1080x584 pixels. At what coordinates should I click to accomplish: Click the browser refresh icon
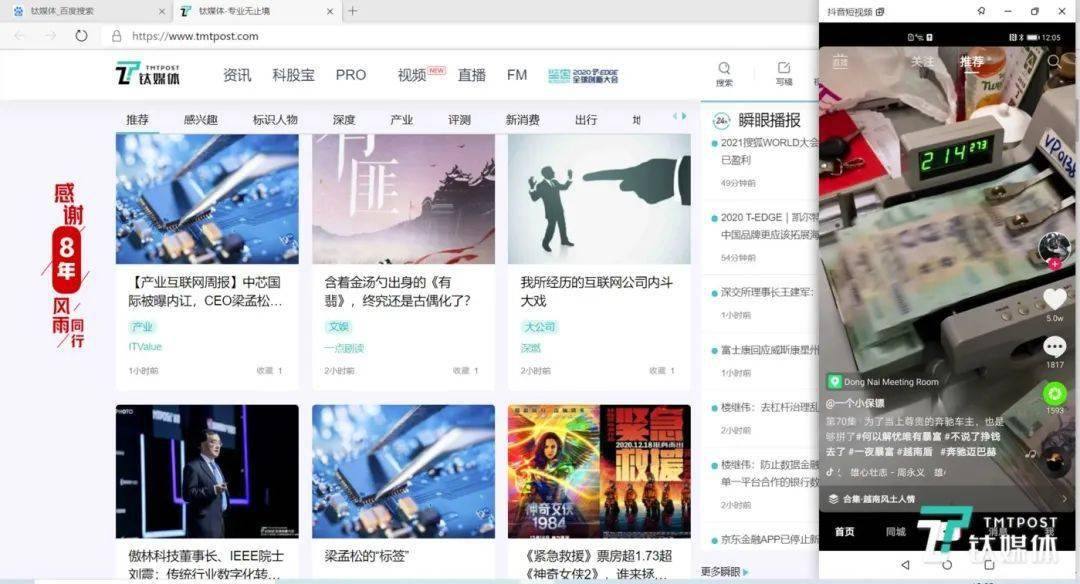tap(81, 35)
